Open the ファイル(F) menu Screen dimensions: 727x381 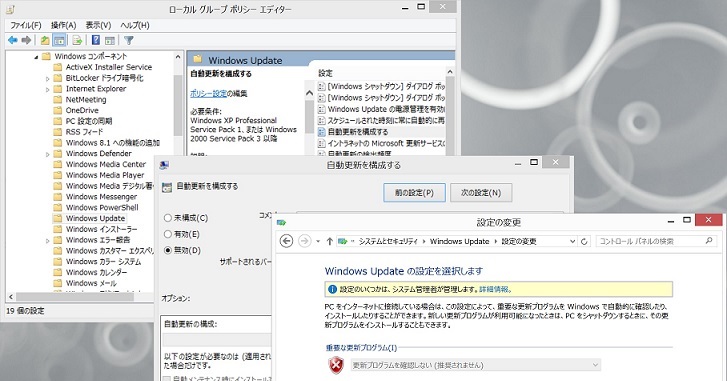point(26,25)
